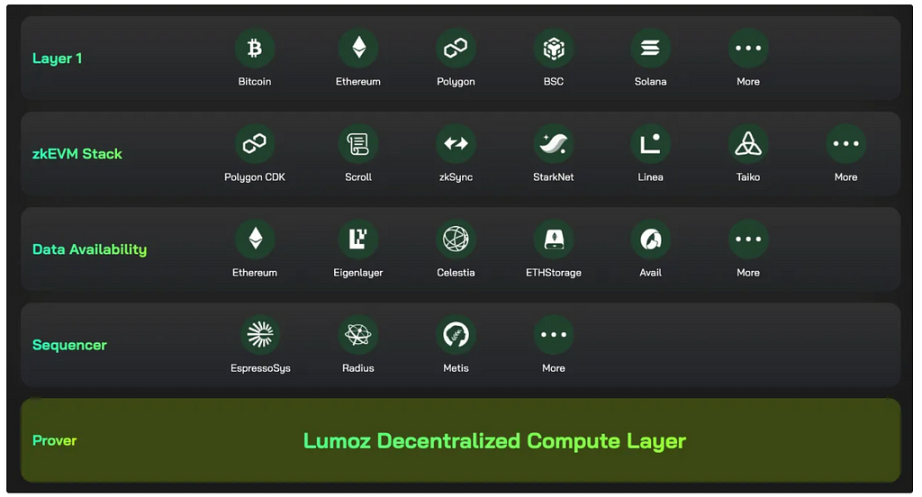Click the EspressoSys text label

(260, 368)
